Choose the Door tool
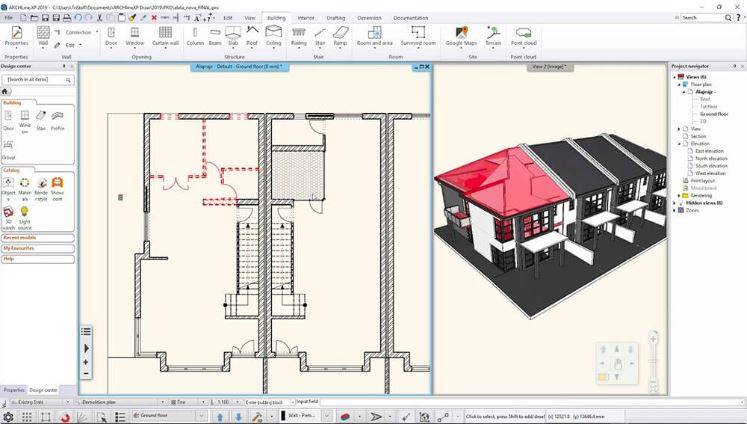This screenshot has width=747, height=424. [111, 36]
